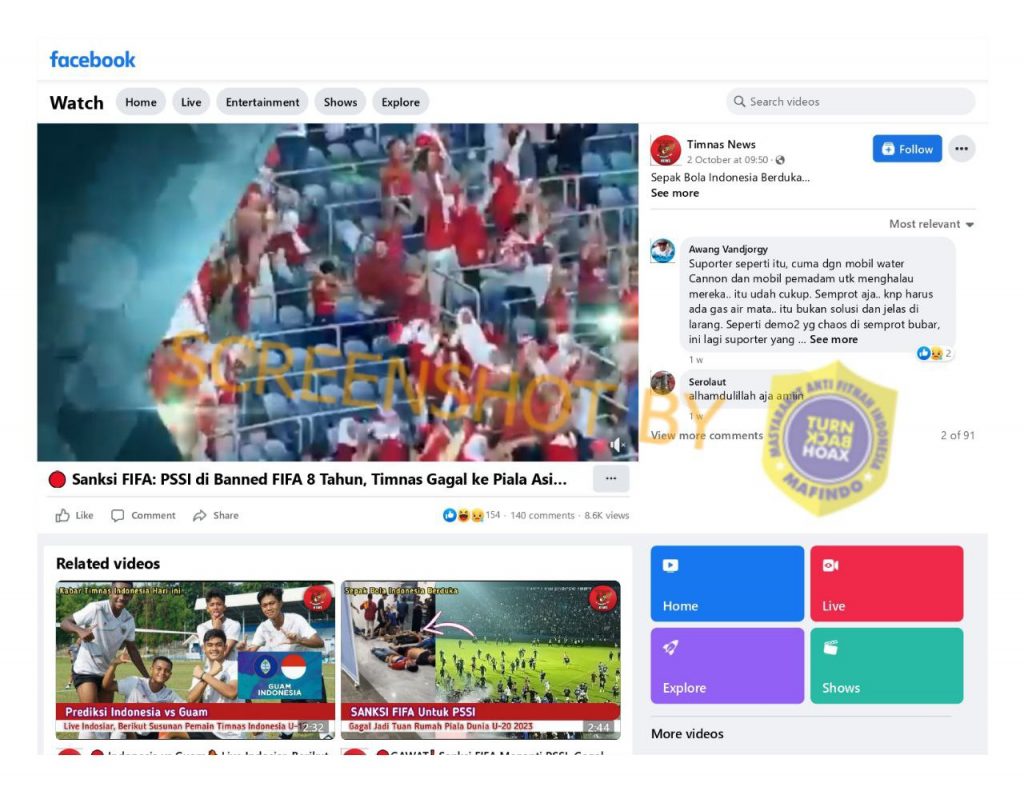
Task: Share the video
Action: [x=216, y=515]
